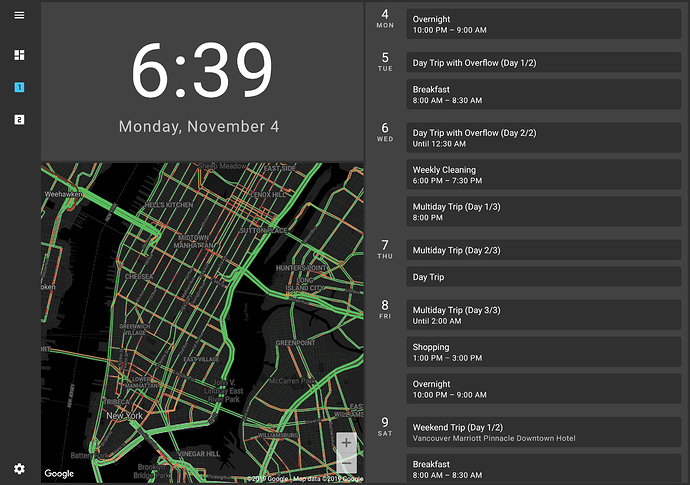Open Multiday Trip (Day 1/3) event
Image resolution: width=690 pixels, height=485 pixels.
tap(543, 212)
